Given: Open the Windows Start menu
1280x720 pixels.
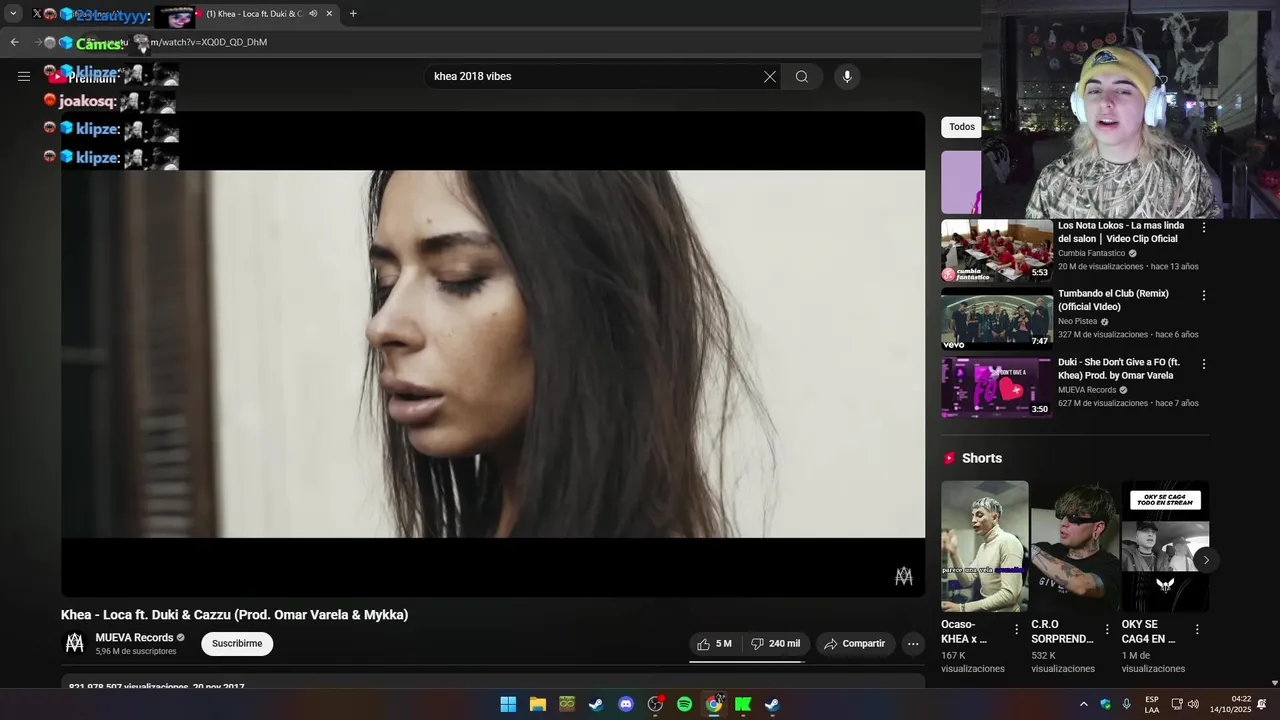Looking at the screenshot, I should (508, 704).
